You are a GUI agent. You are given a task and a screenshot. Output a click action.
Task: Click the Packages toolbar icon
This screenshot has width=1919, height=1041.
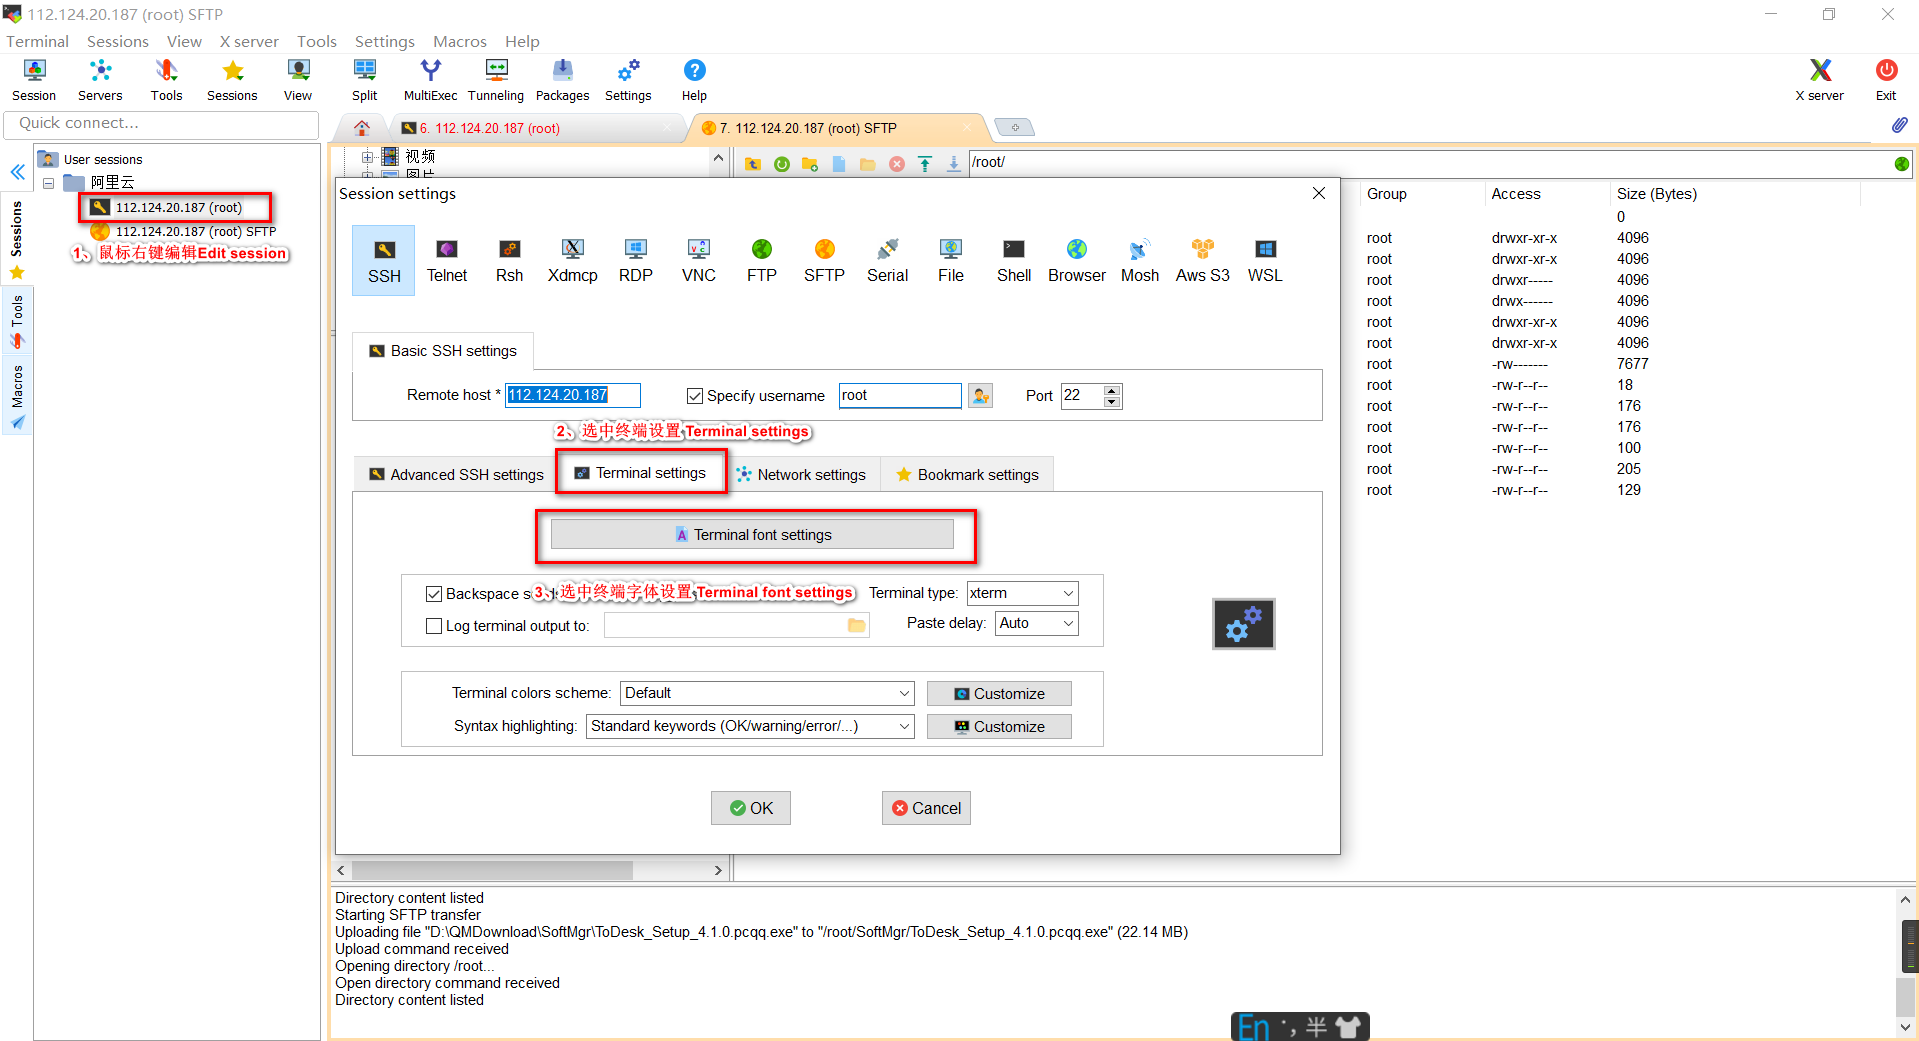[562, 79]
